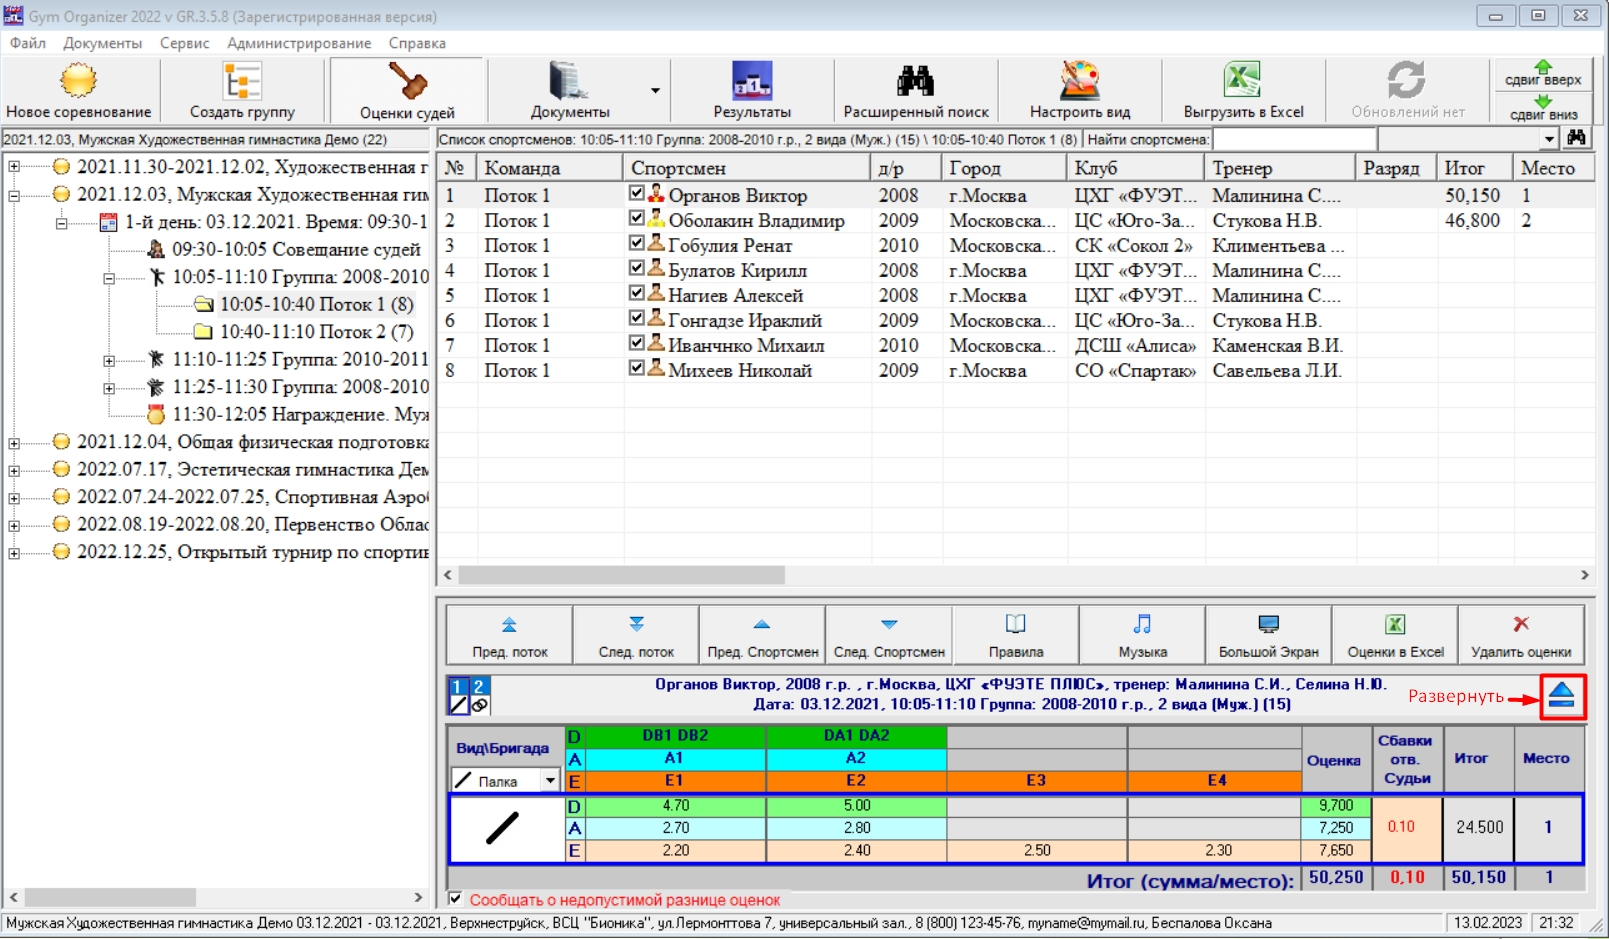This screenshot has height=939, width=1609.
Task: Open Большой Экран monitor icon
Action: (1268, 625)
